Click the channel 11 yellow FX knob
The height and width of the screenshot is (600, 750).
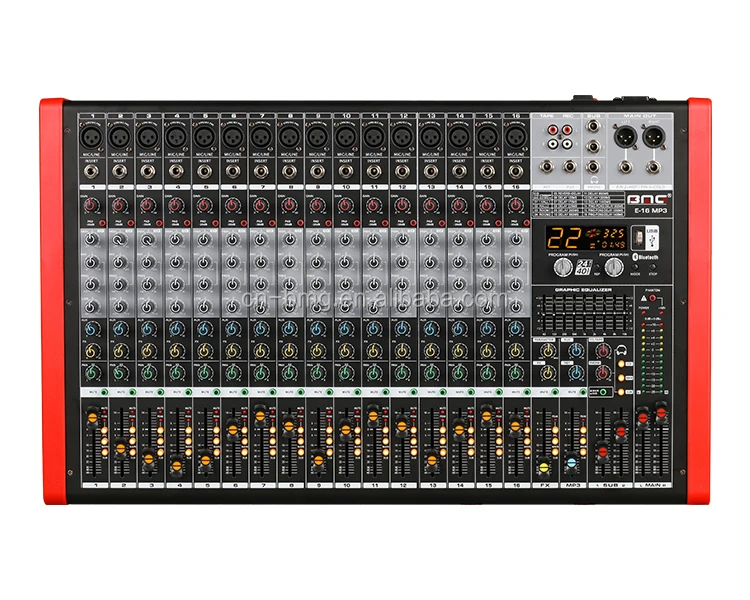point(374,351)
